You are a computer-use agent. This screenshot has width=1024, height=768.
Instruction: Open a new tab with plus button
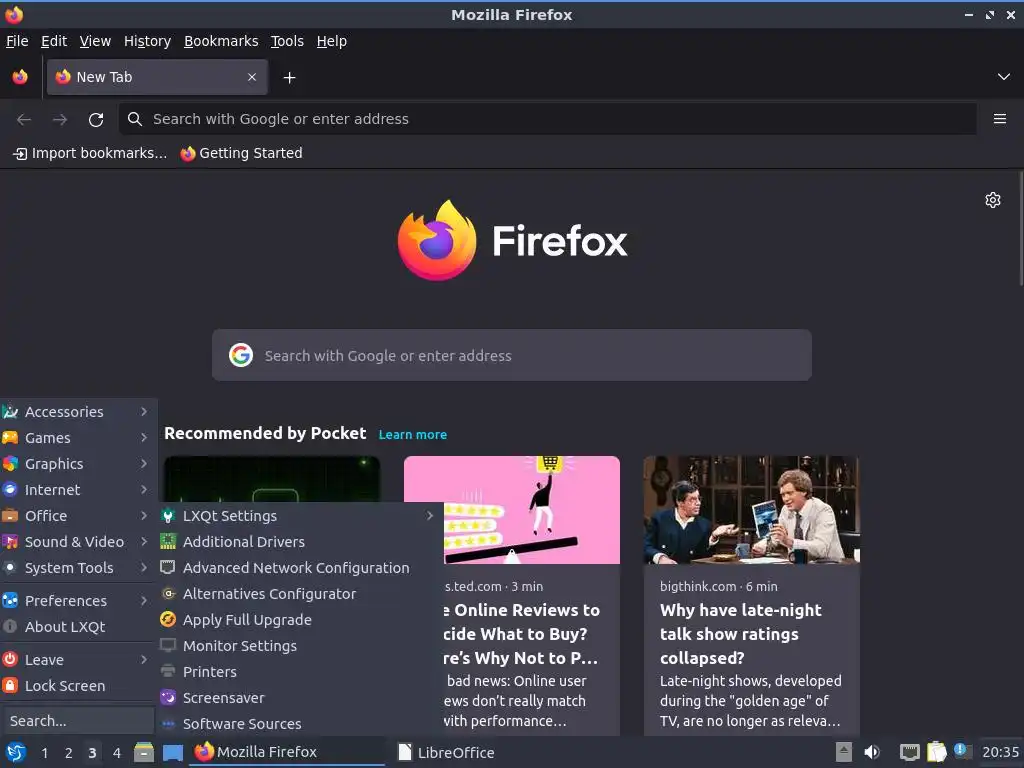coord(289,78)
